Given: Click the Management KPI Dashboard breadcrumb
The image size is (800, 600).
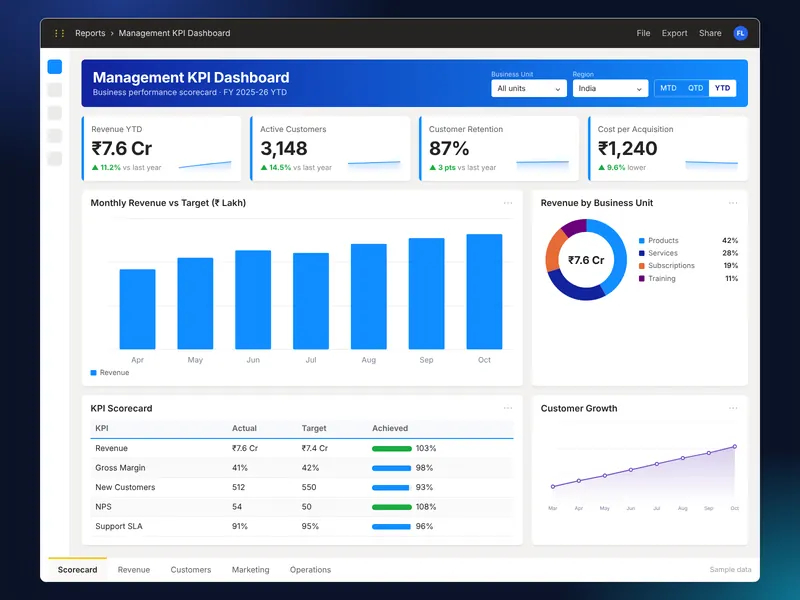Looking at the screenshot, I should tap(174, 33).
